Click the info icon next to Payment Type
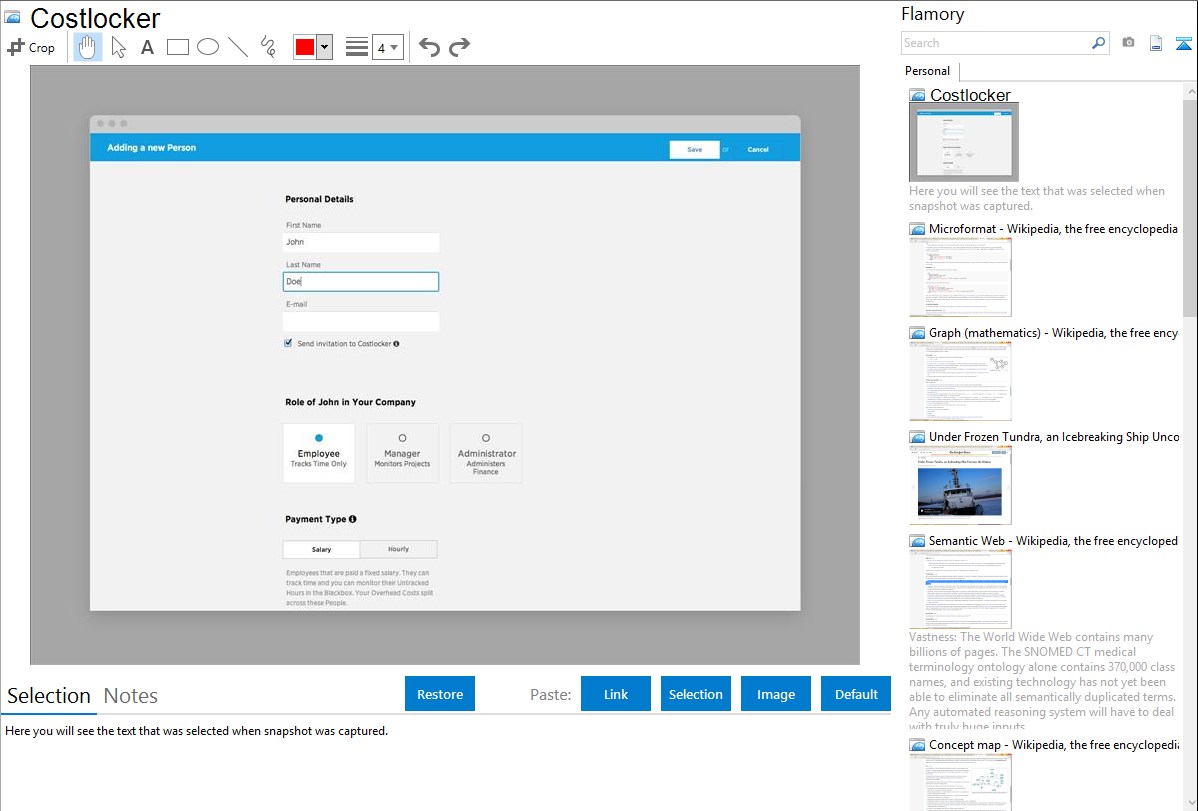The height and width of the screenshot is (811, 1198). pos(353,519)
